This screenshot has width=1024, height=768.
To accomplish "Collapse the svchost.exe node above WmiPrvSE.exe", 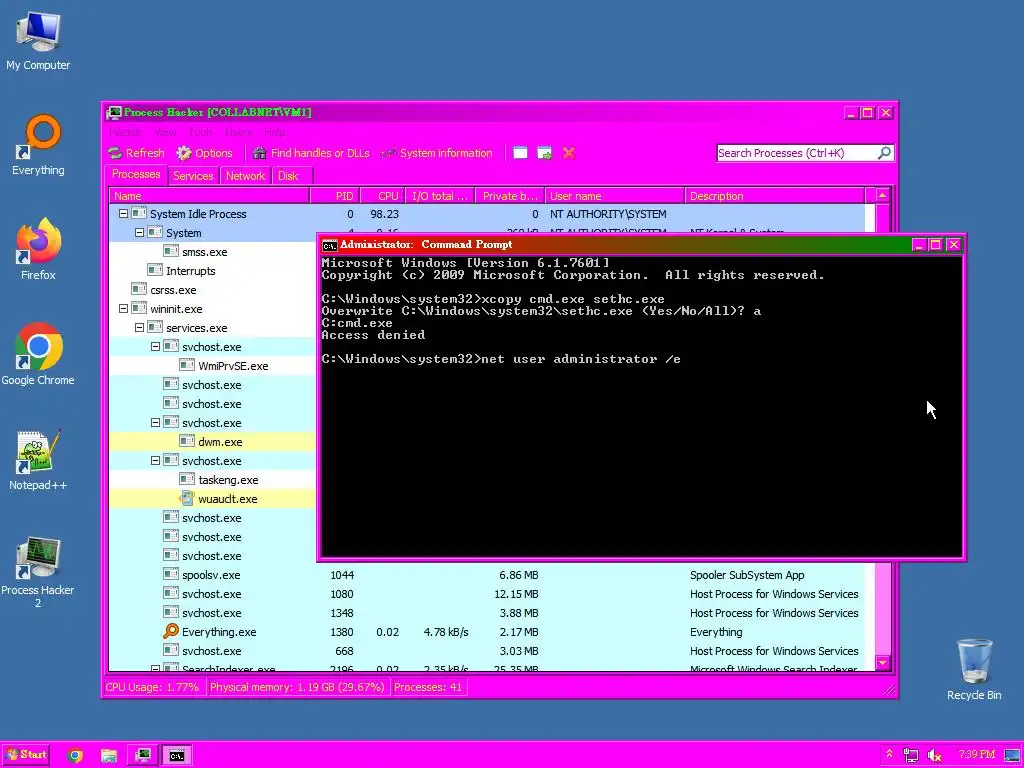I will point(155,347).
